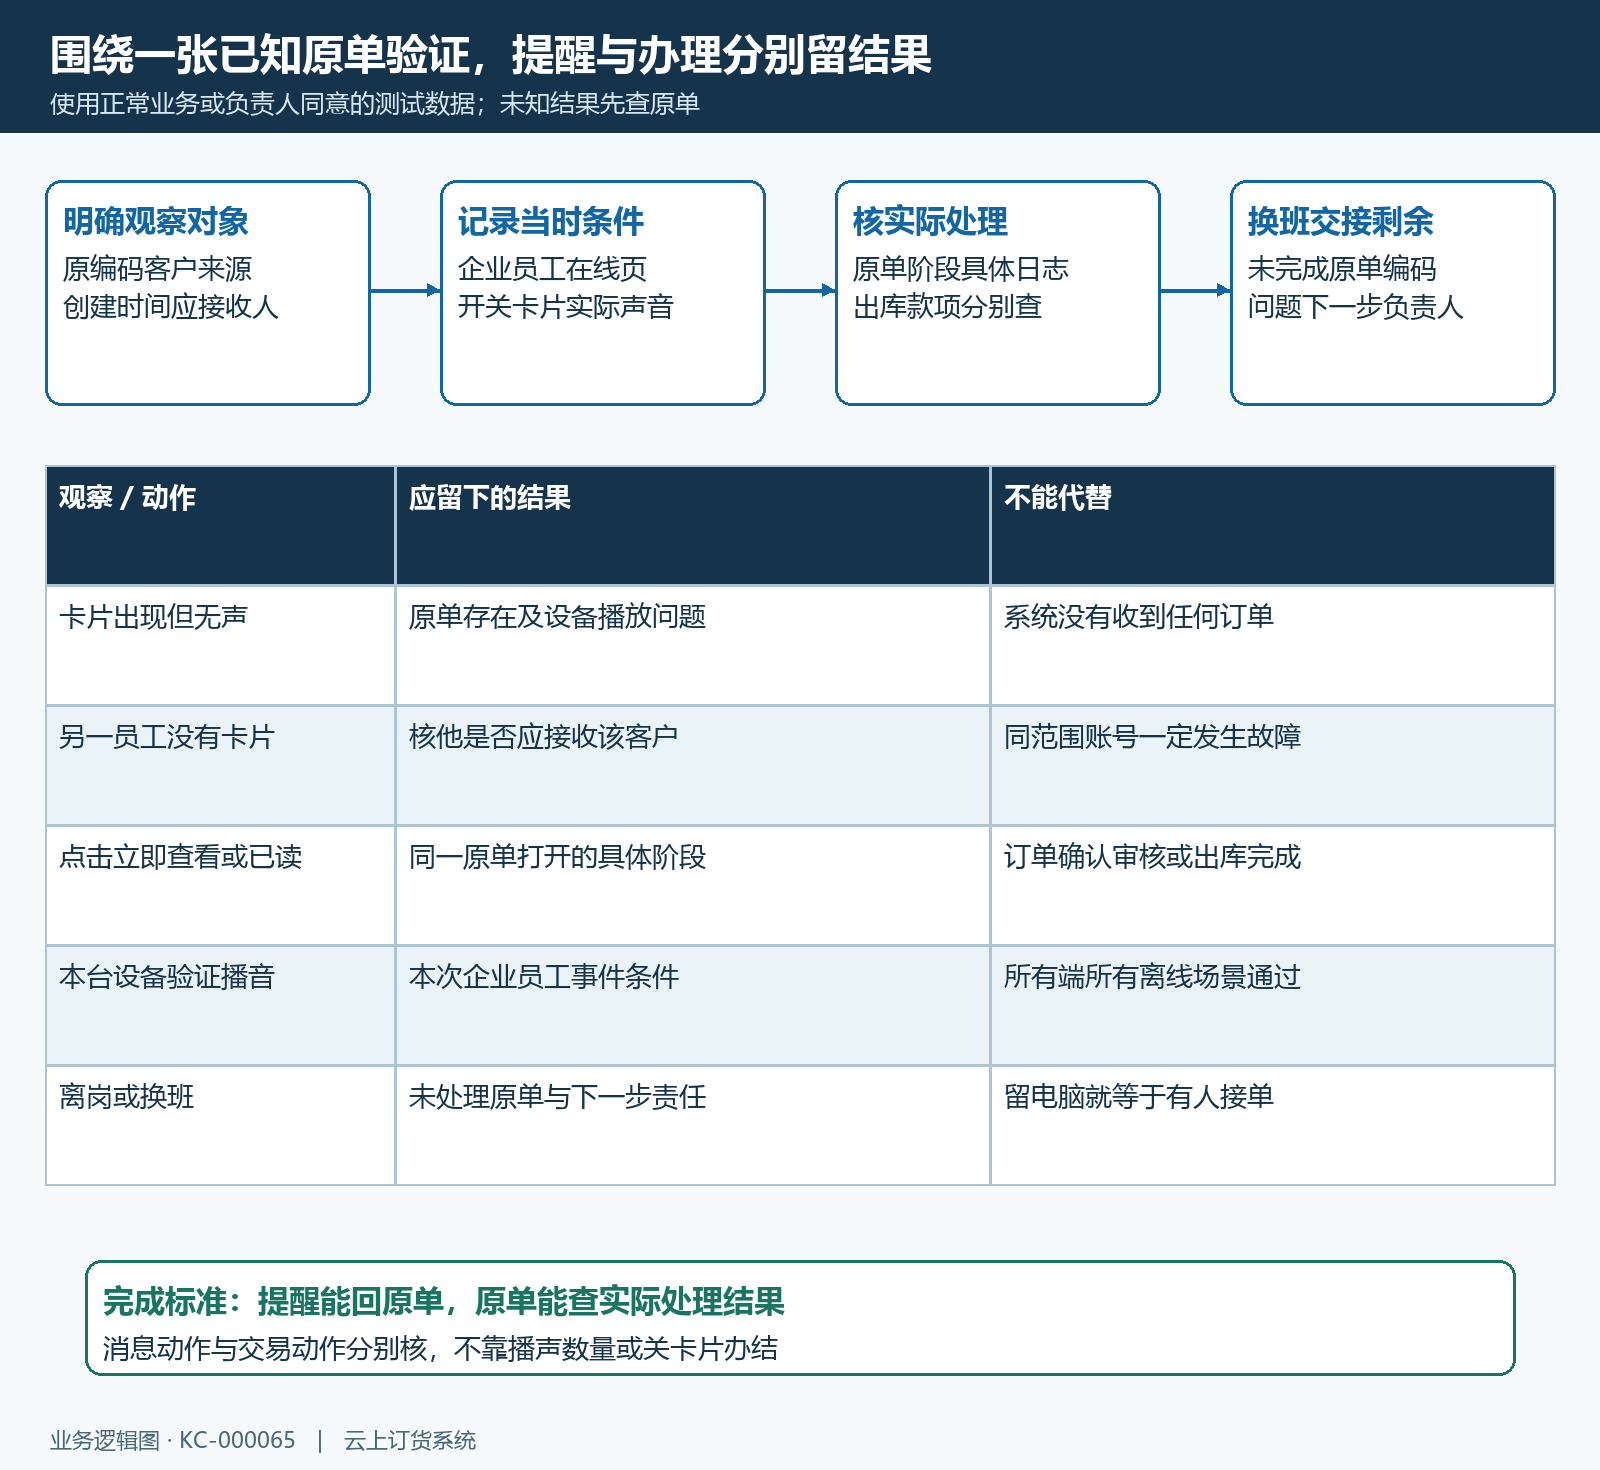Select the 记录当时条件 step heading
This screenshot has height=1470, width=1600.
pyautogui.click(x=551, y=221)
